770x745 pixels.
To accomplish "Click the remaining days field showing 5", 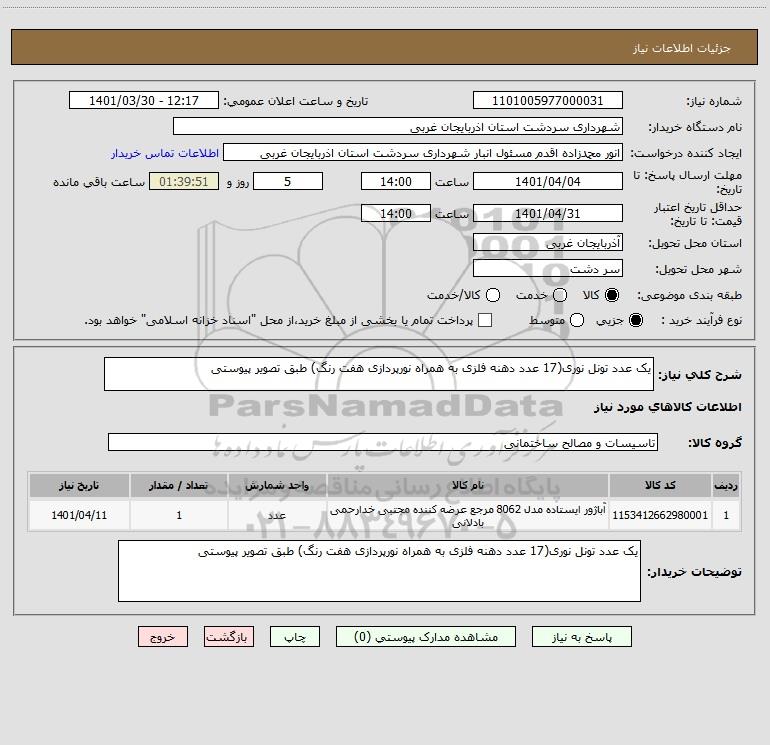I will tap(288, 181).
